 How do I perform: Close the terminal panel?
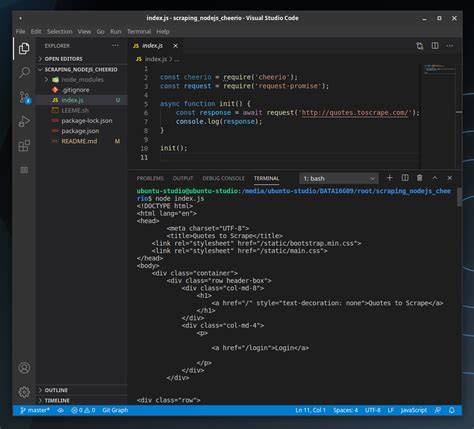pyautogui.click(x=450, y=178)
